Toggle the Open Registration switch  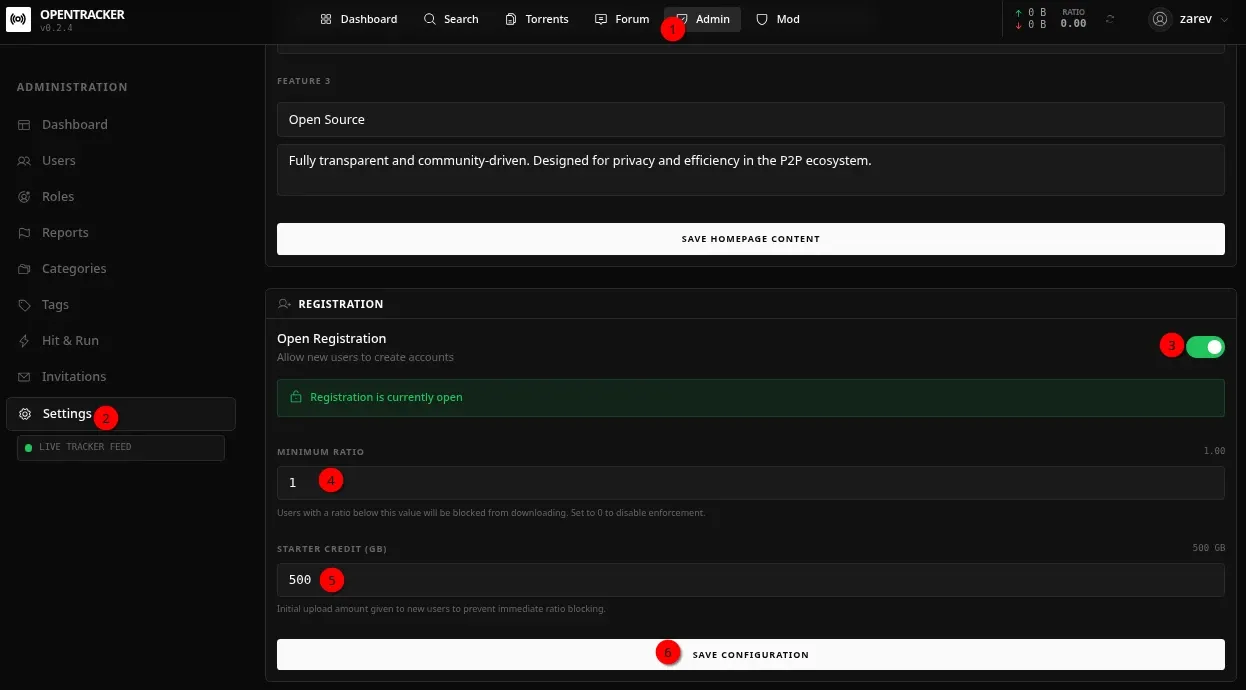pyautogui.click(x=1205, y=347)
